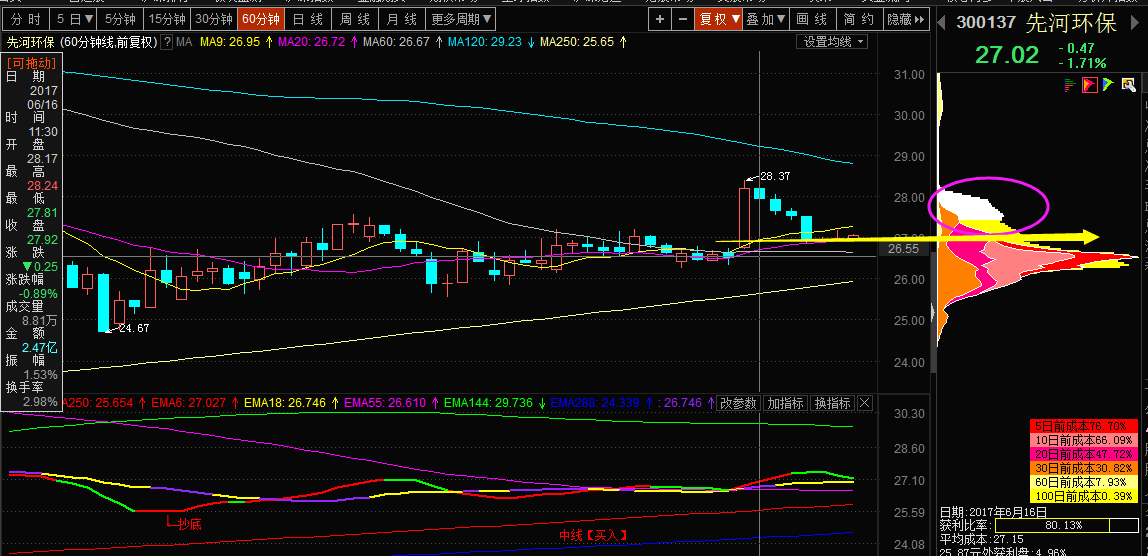This screenshot has width=1148, height=556.
Task: Open the 复权 adjustment dropdown
Action: tap(718, 19)
